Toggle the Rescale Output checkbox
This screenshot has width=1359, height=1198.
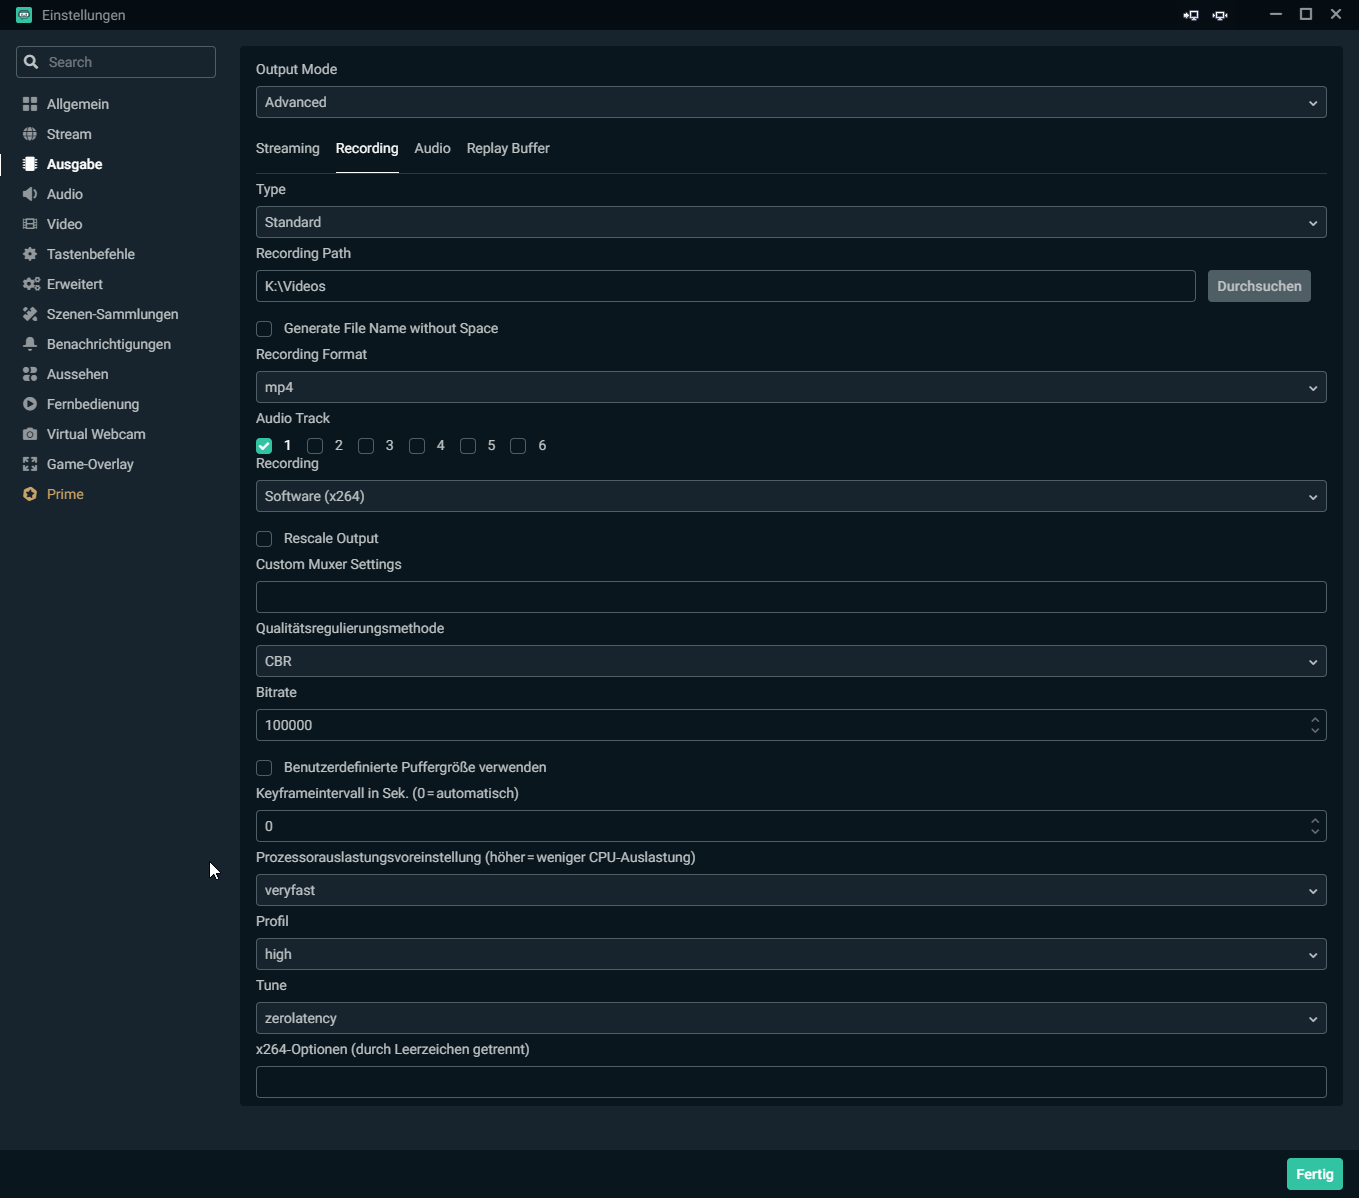tap(264, 539)
